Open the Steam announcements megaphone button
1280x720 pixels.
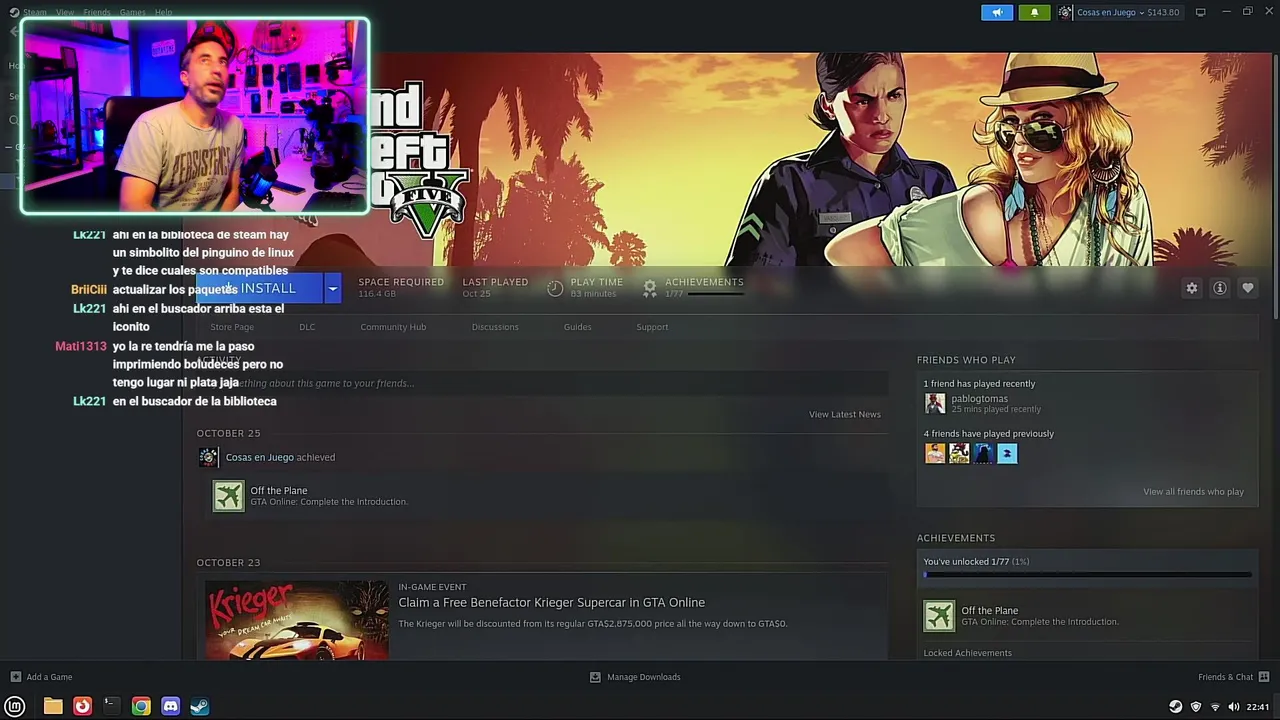click(997, 12)
